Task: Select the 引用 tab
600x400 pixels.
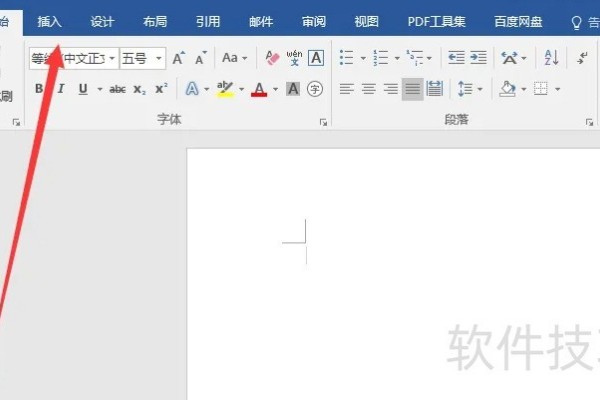Action: pyautogui.click(x=208, y=21)
